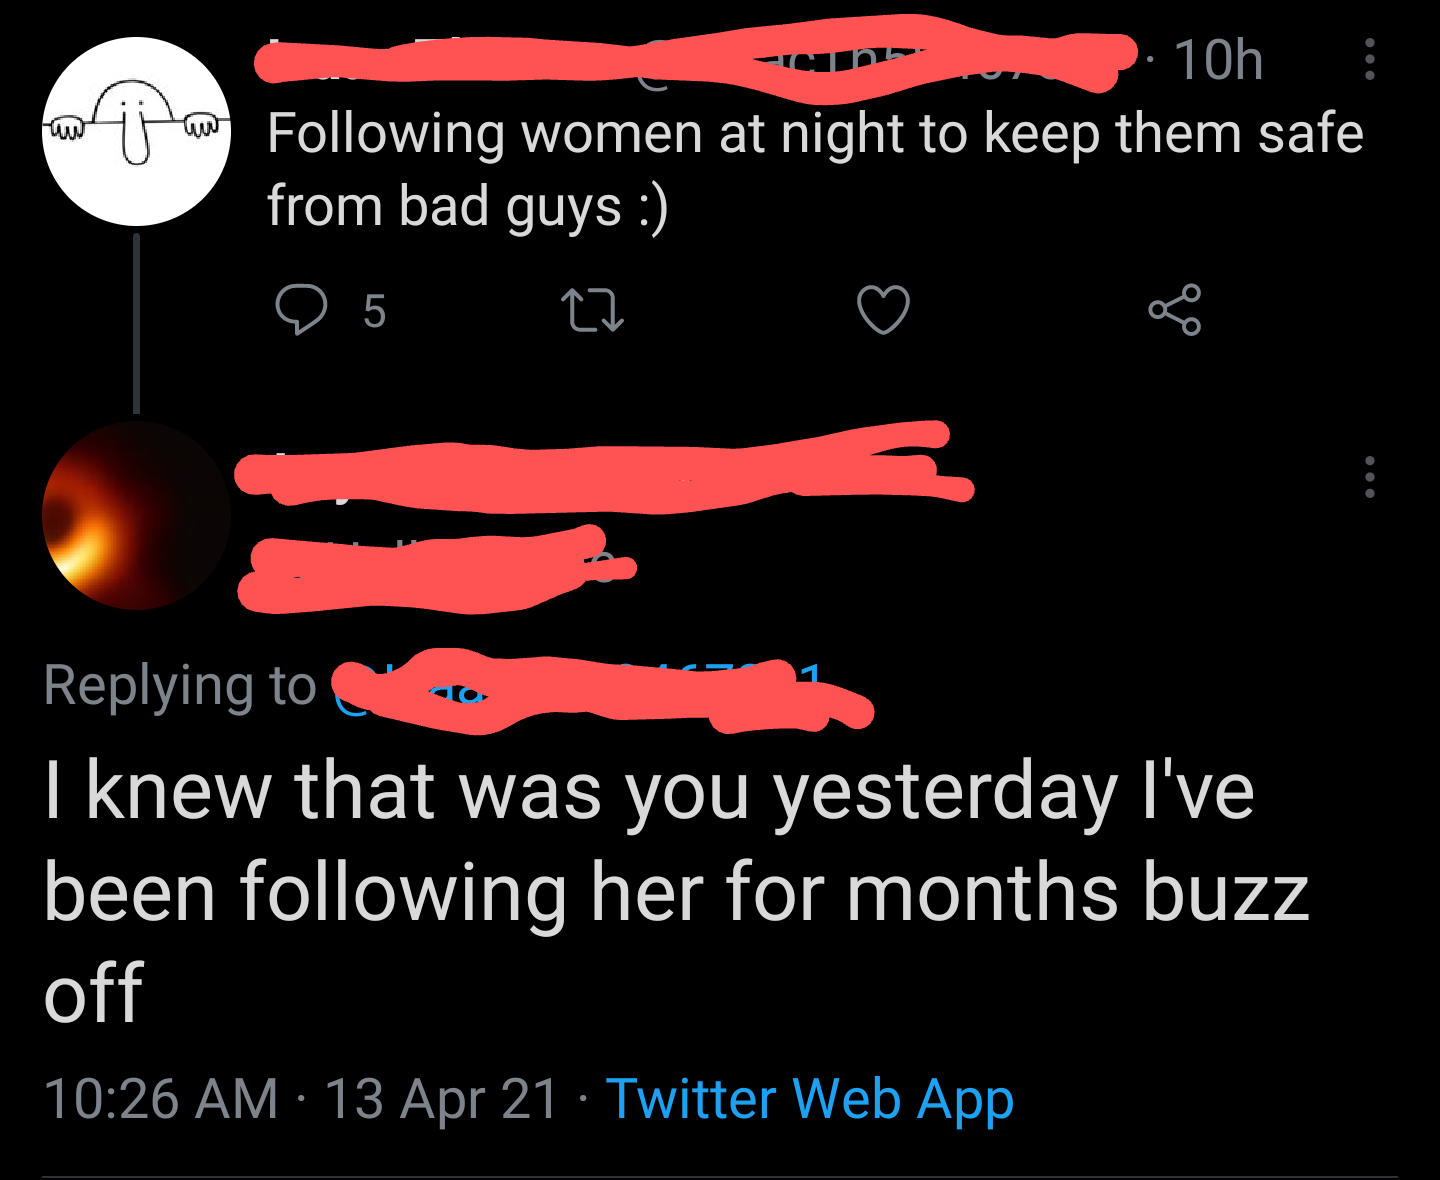Retweet the 'Following women at night' tweet

[592, 310]
